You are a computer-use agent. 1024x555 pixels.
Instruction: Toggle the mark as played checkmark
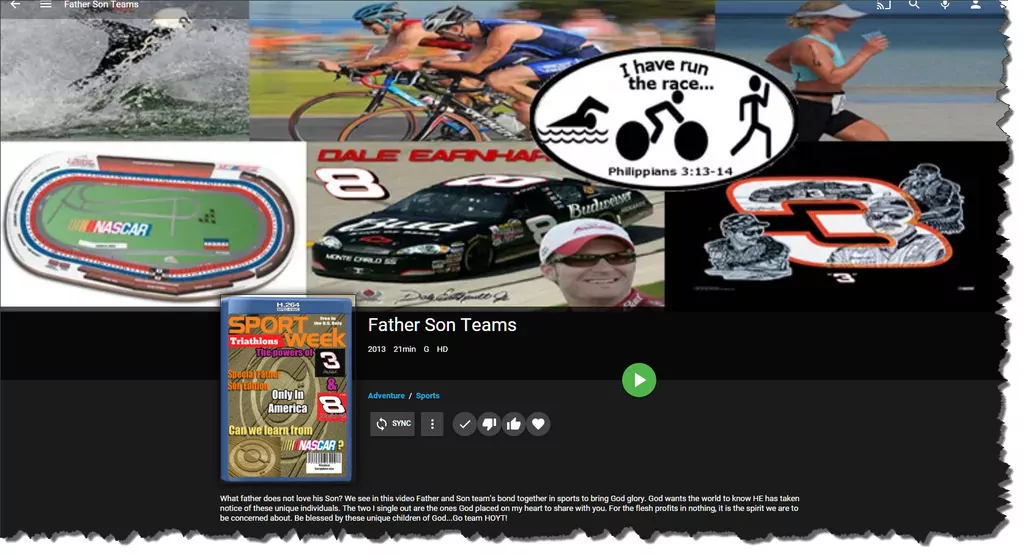tap(464, 424)
